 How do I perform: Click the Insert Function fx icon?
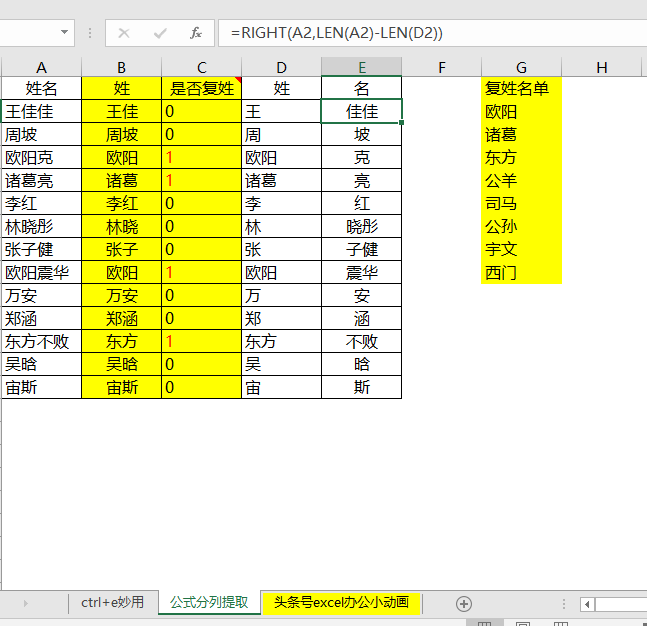(x=196, y=33)
